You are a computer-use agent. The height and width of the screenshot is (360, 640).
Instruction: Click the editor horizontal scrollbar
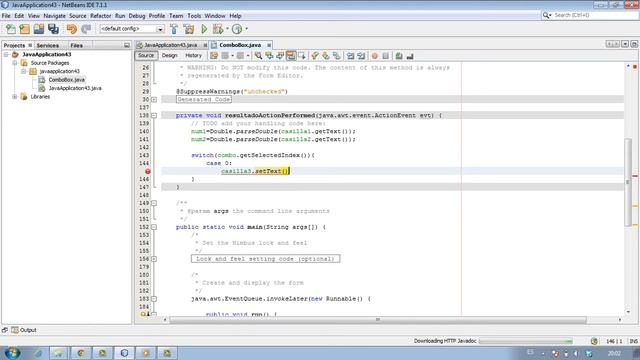pos(378,320)
